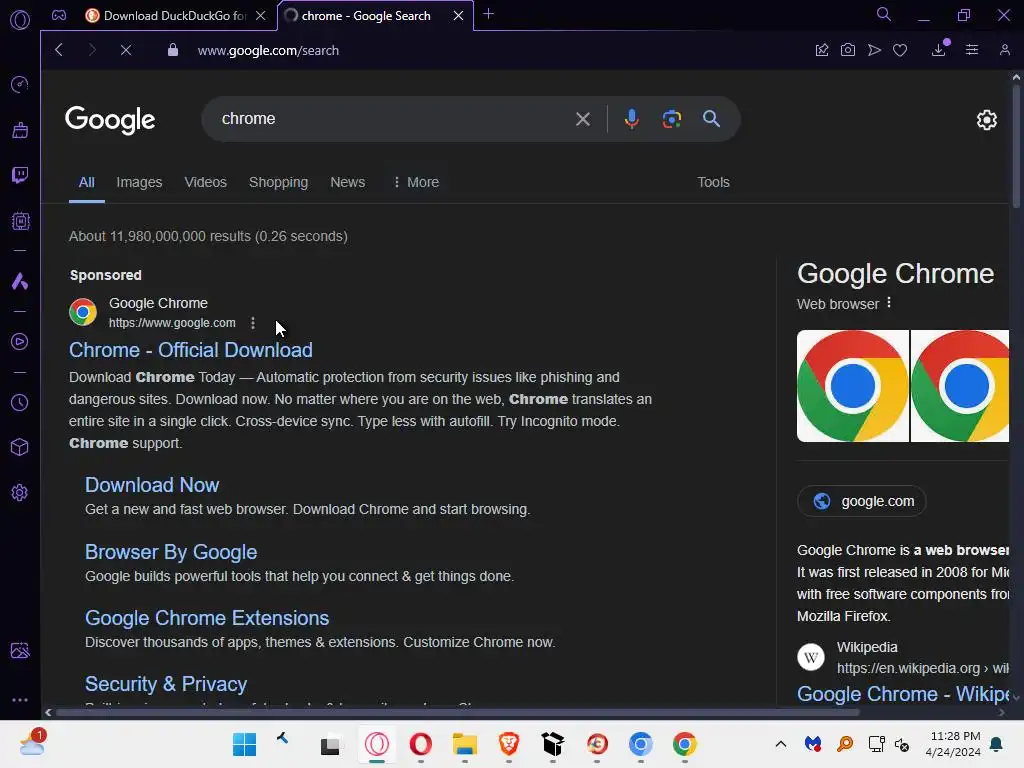
Task: Search by voice microphone icon
Action: 632,119
